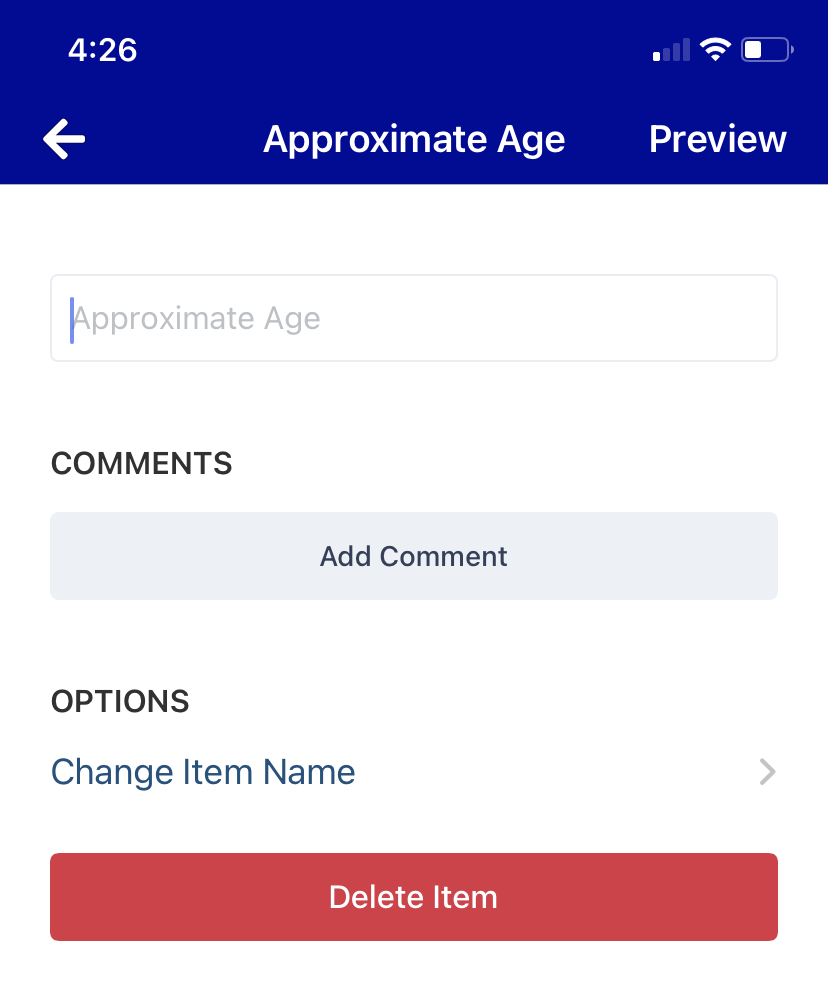Open Change Item Name via its disclosure arrow
Viewport: 828px width, 996px height.
pyautogui.click(x=765, y=772)
